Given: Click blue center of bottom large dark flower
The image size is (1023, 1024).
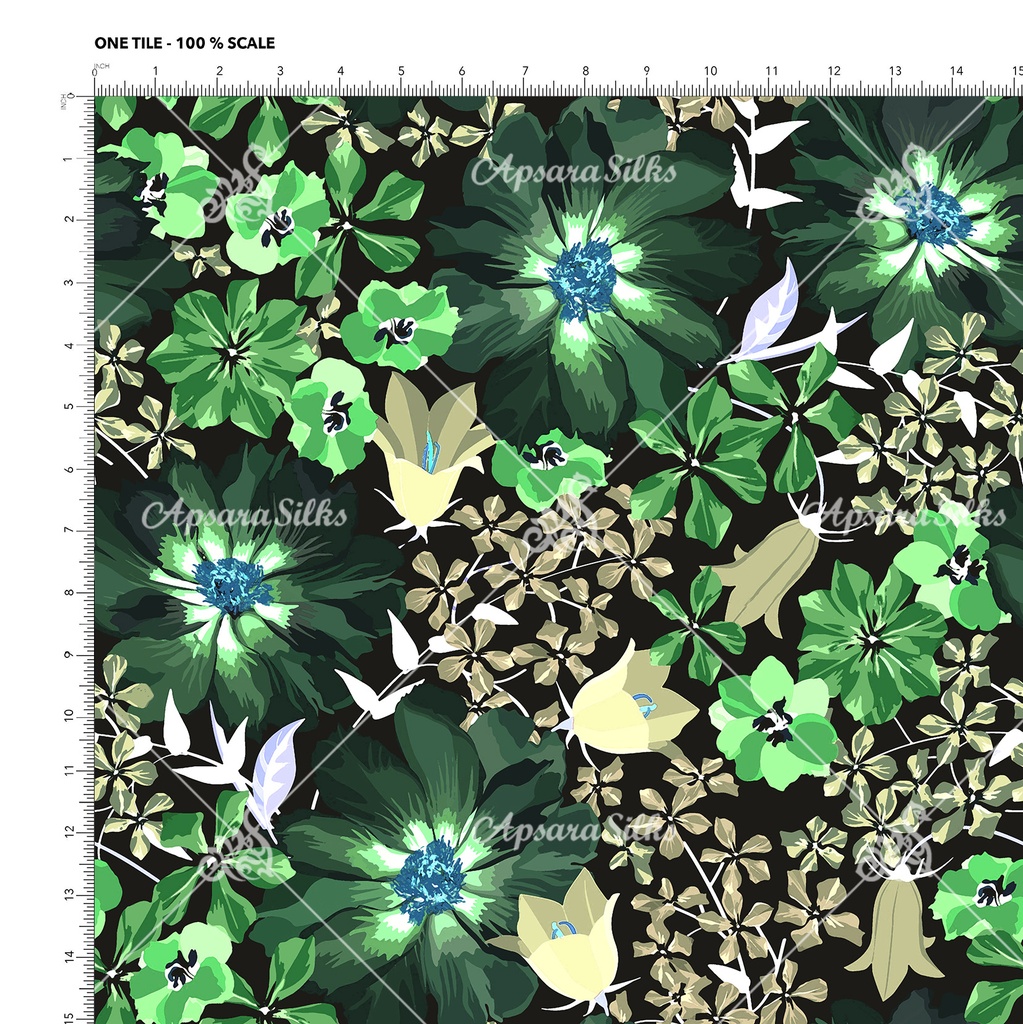Looking at the screenshot, I should pos(429,879).
